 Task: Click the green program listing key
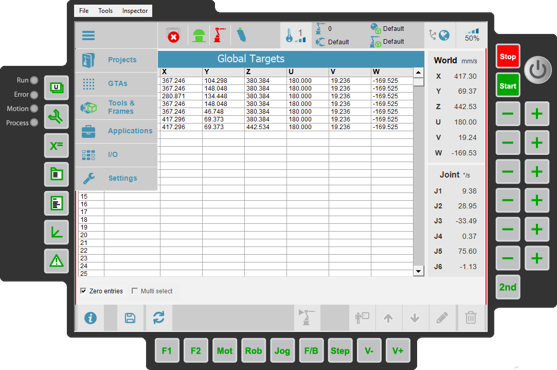click(56, 203)
